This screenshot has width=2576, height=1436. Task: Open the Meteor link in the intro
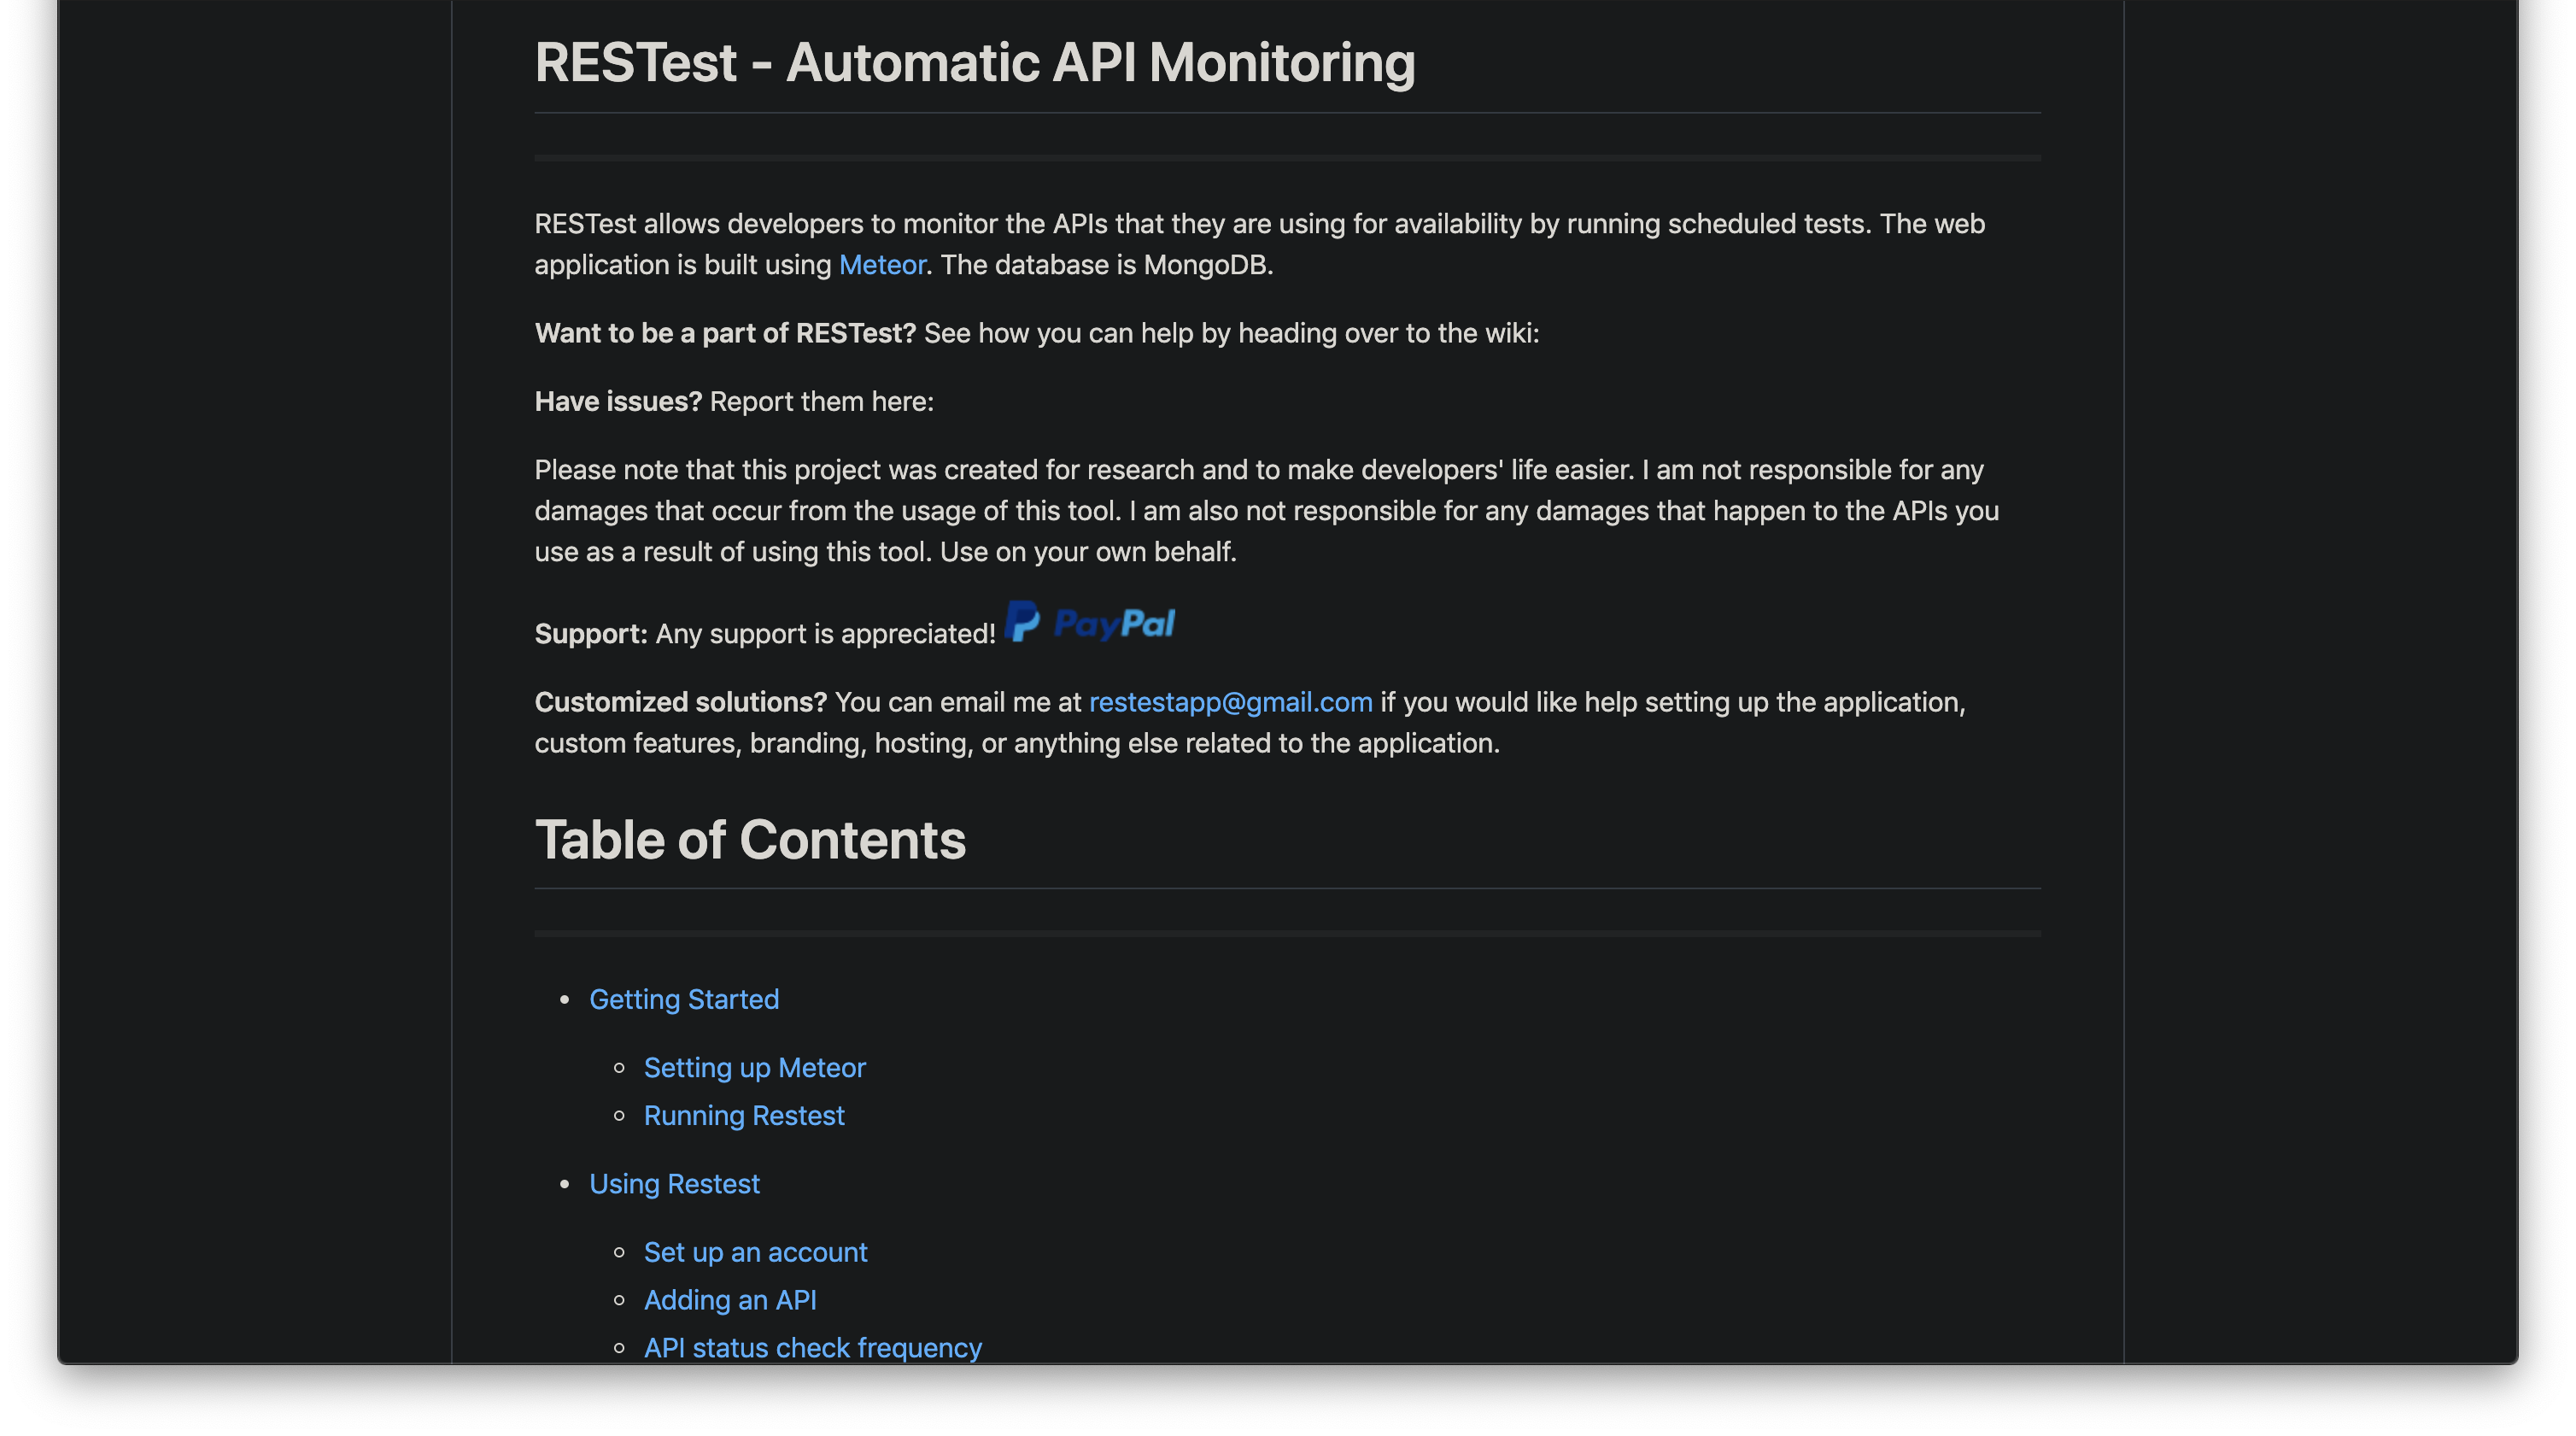[x=881, y=265]
